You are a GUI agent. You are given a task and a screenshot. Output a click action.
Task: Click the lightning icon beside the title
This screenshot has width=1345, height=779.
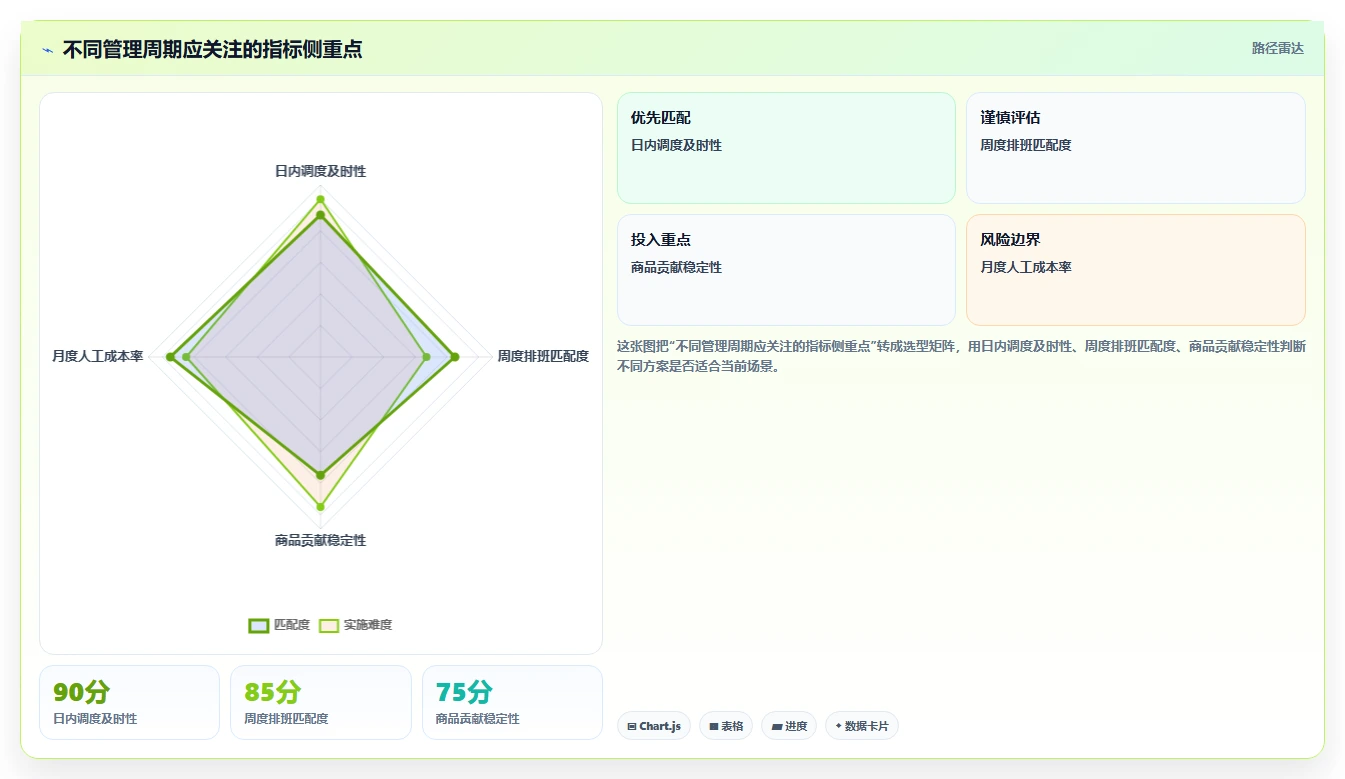coord(48,50)
